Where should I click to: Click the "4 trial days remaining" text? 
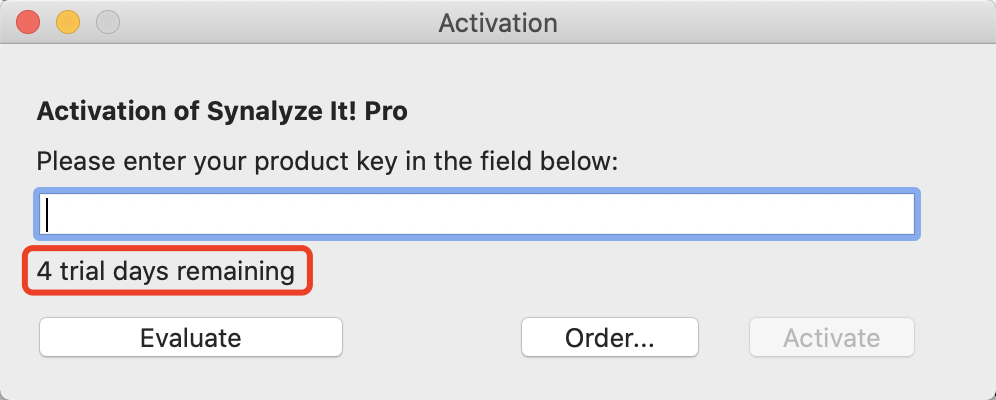click(166, 271)
